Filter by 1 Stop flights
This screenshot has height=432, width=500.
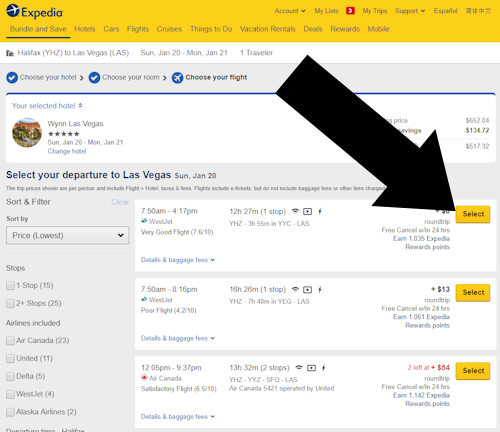[x=10, y=286]
